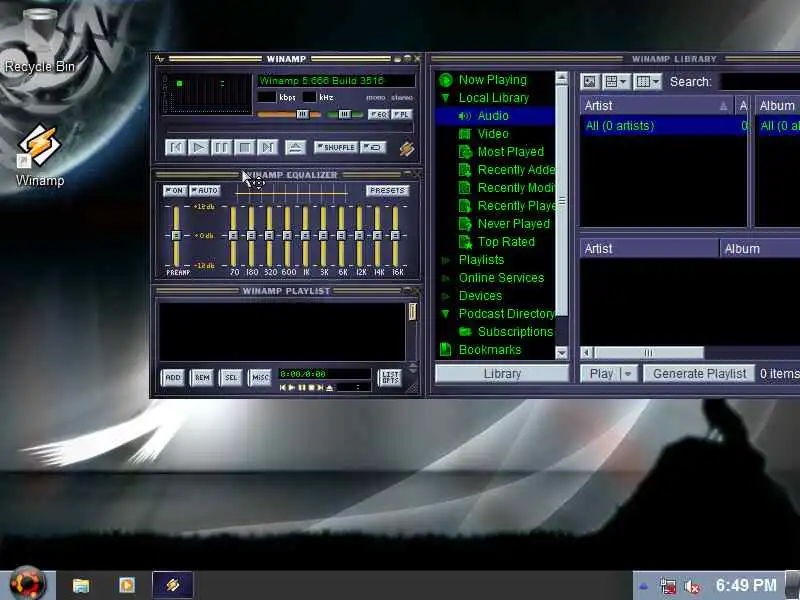This screenshot has width=800, height=600.
Task: Open the playlist SEL menu
Action: pos(231,378)
